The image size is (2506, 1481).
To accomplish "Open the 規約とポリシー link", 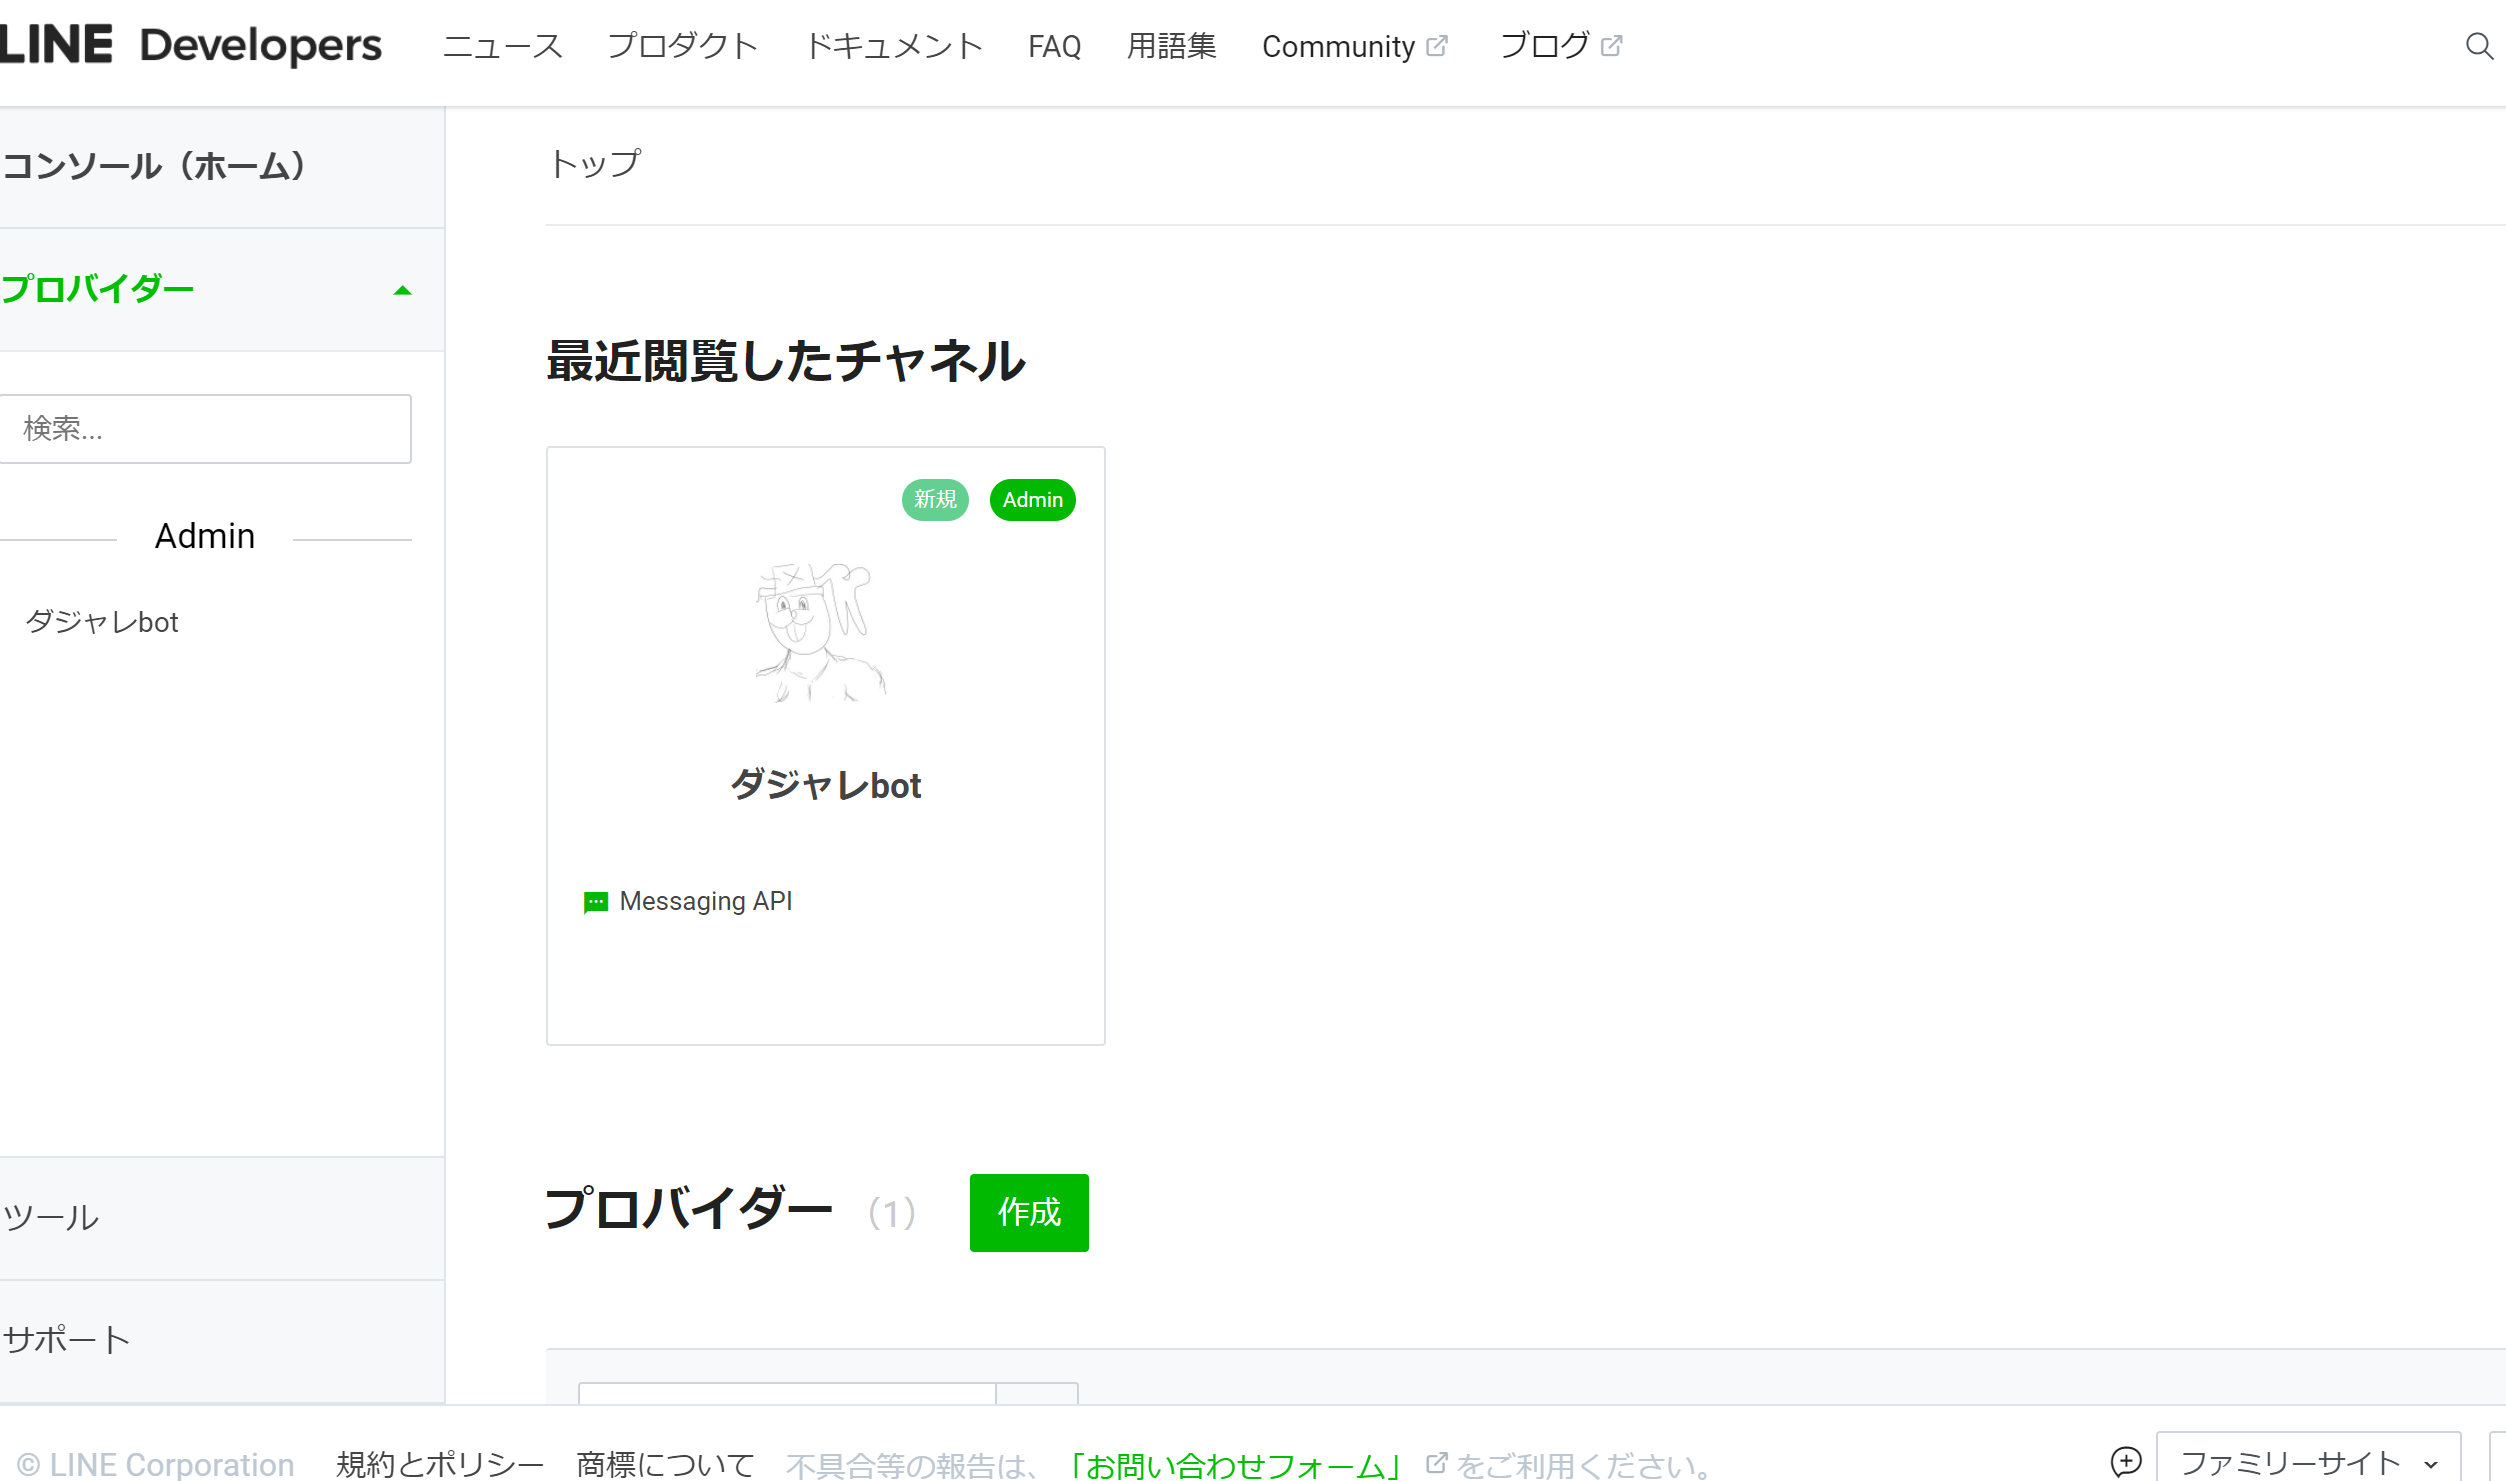I will 438,1462.
